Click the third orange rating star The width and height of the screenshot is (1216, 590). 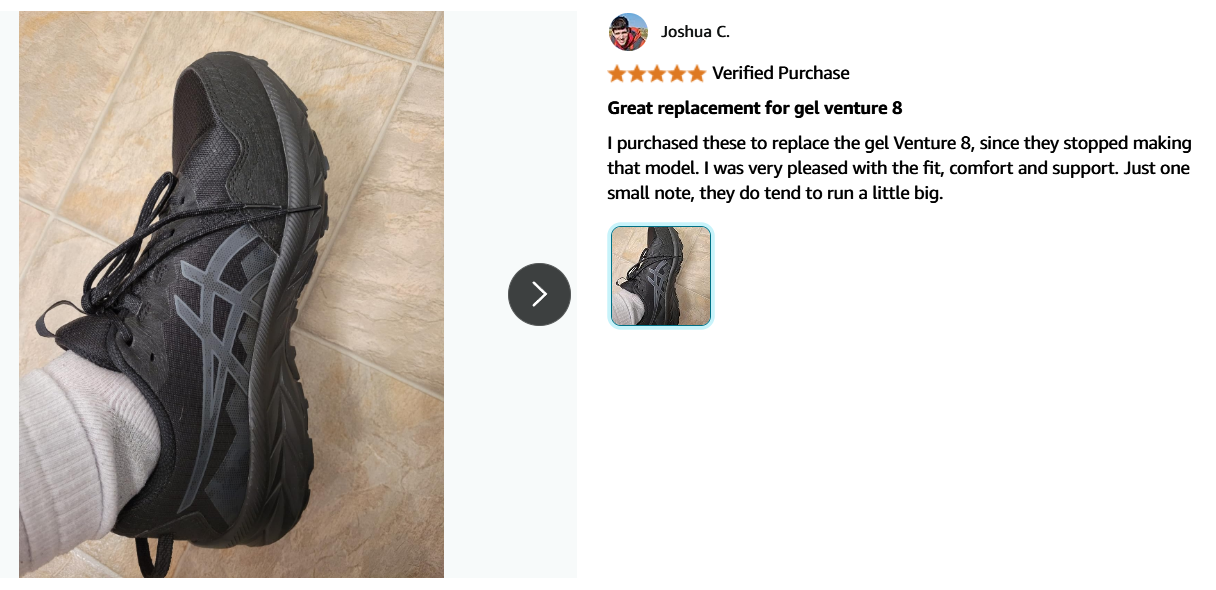pyautogui.click(x=657, y=73)
